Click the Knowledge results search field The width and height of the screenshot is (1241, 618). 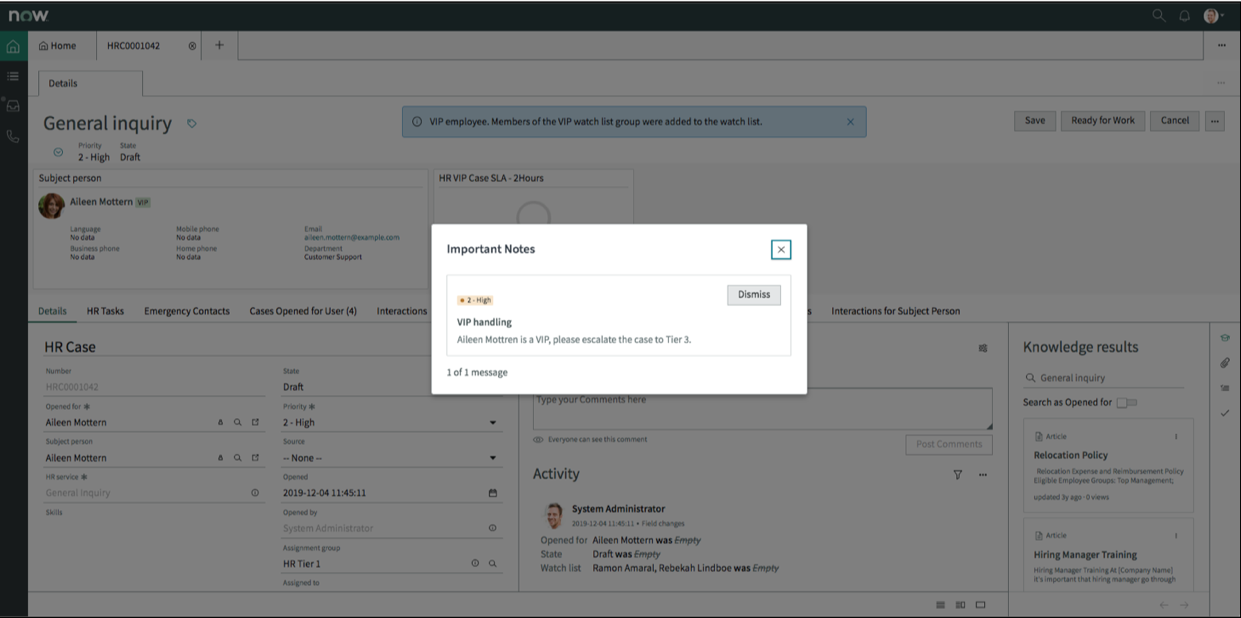click(1103, 378)
